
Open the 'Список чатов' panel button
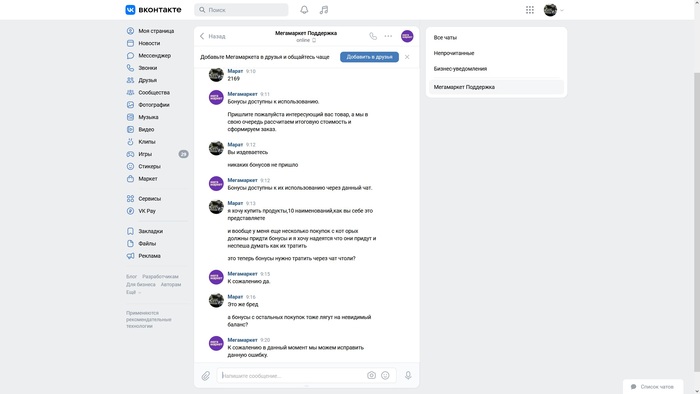click(653, 386)
